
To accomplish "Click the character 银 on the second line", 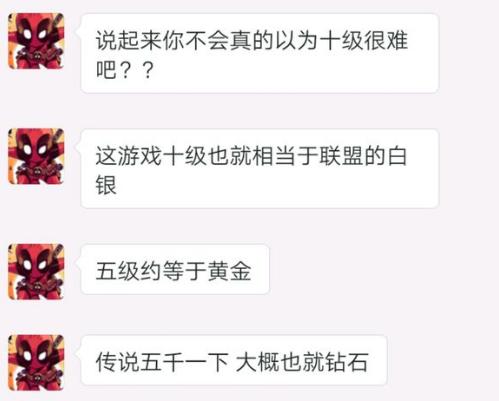I will [106, 185].
